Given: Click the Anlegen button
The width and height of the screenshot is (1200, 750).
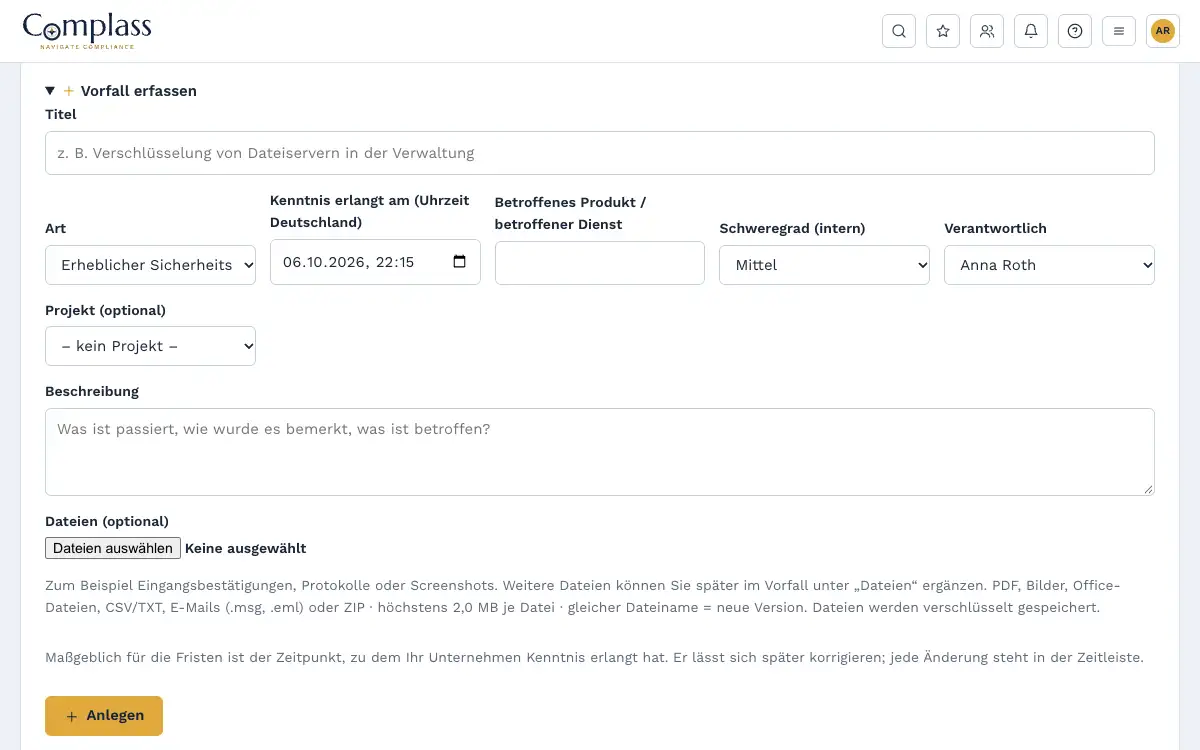Looking at the screenshot, I should [x=104, y=716].
